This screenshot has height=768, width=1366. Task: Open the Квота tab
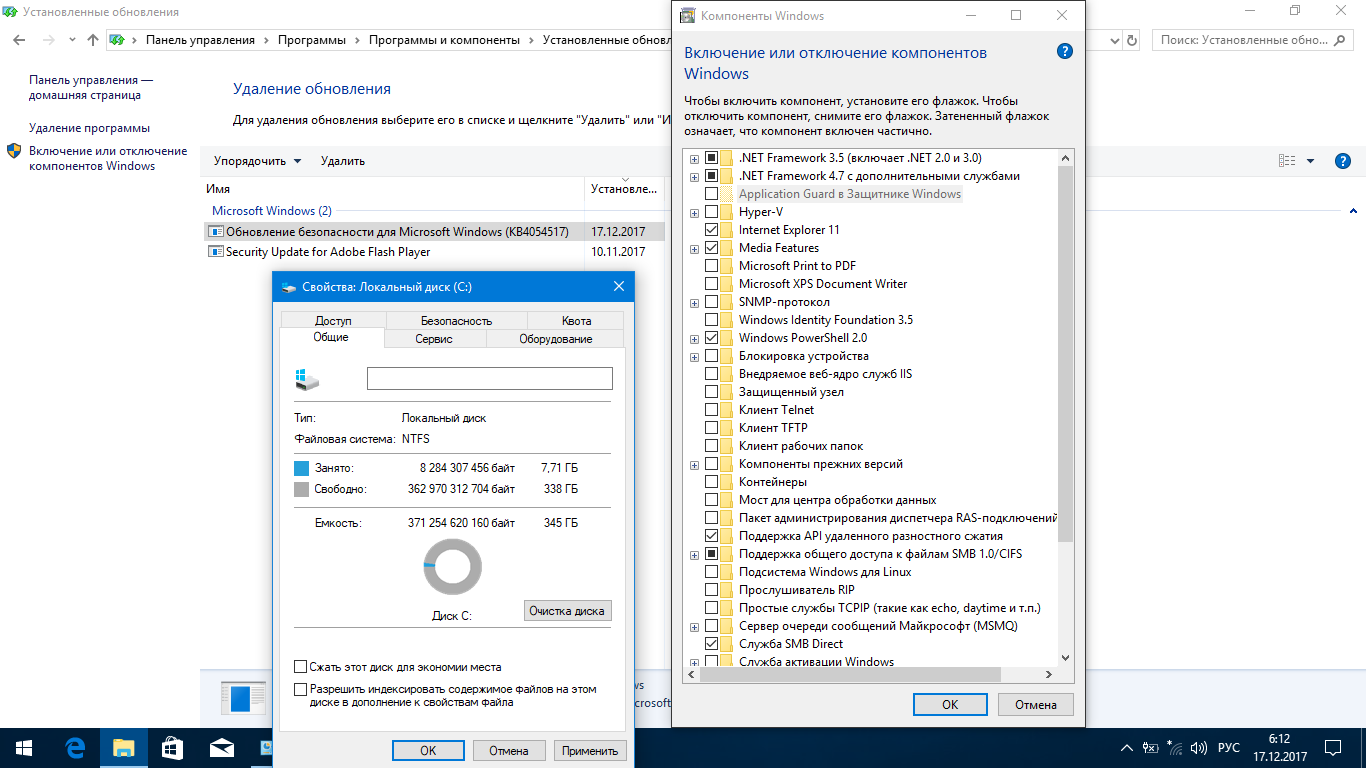pyautogui.click(x=576, y=321)
